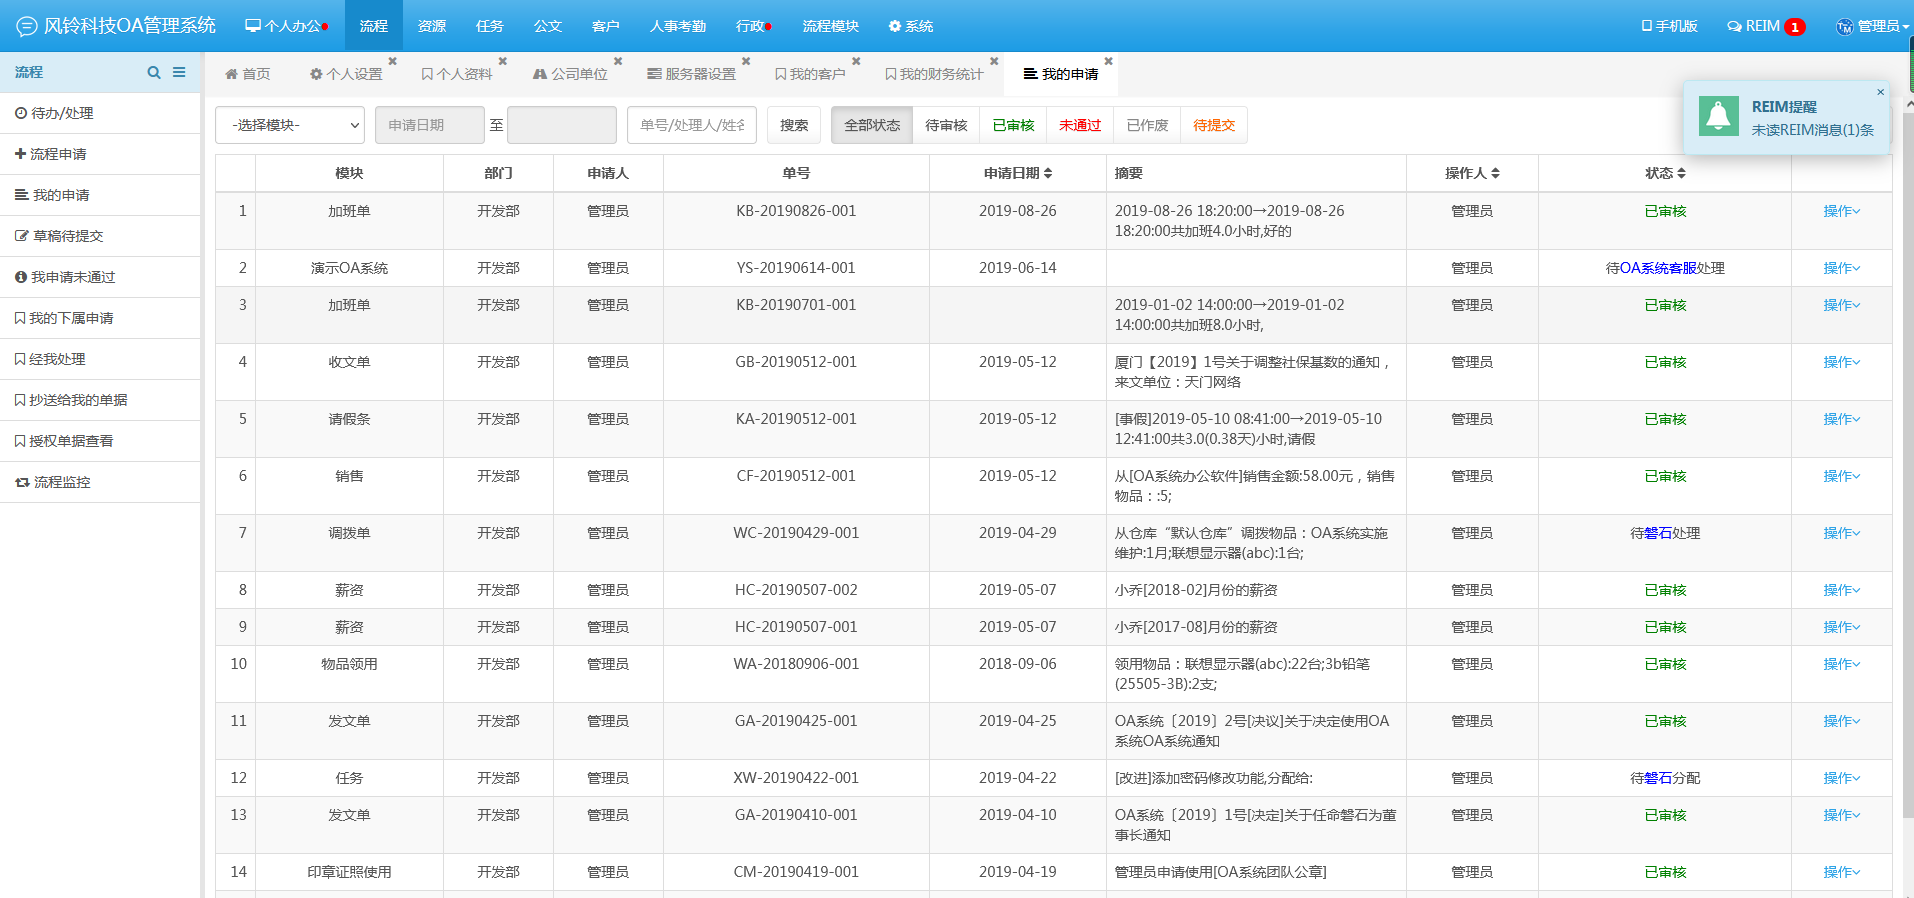Viewport: 1914px width, 898px height.
Task: Open 个人办公 in top navigation
Action: point(286,26)
